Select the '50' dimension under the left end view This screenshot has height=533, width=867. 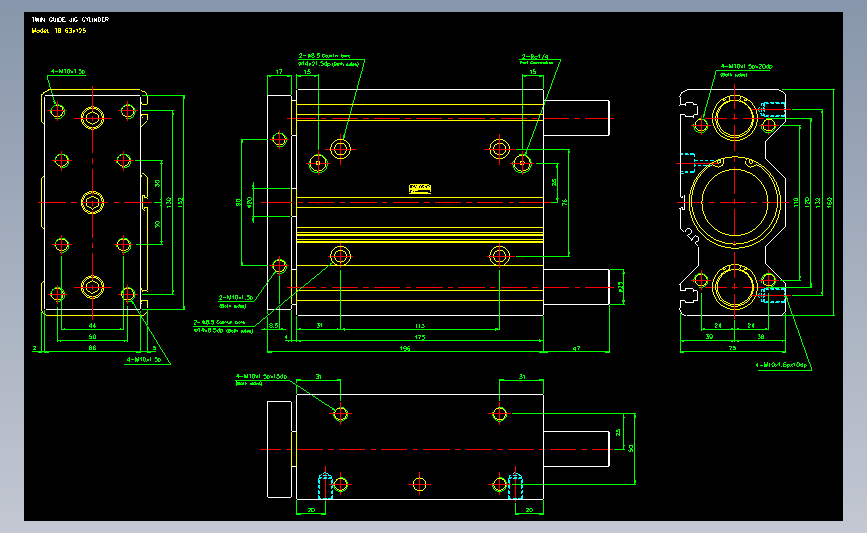coord(92,337)
